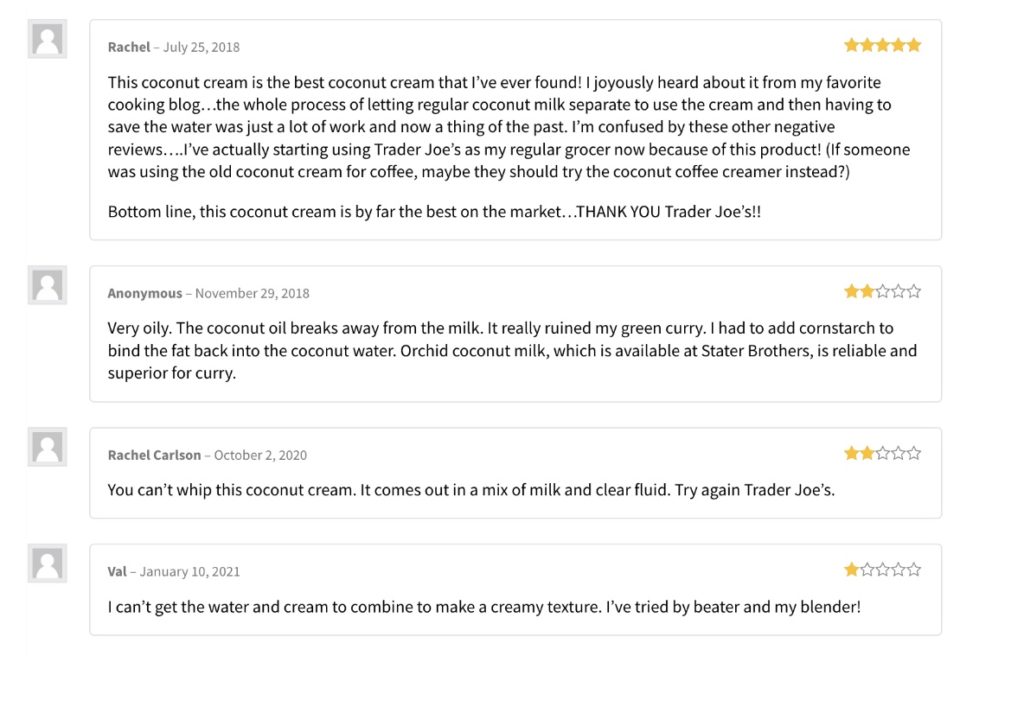Click Rachel's avatar icon

click(47, 39)
